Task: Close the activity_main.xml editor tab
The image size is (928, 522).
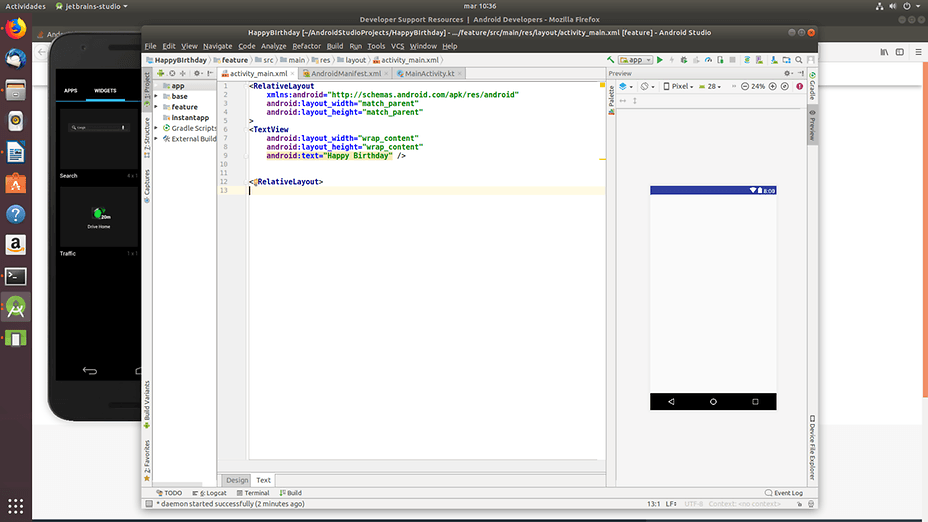Action: 292,73
